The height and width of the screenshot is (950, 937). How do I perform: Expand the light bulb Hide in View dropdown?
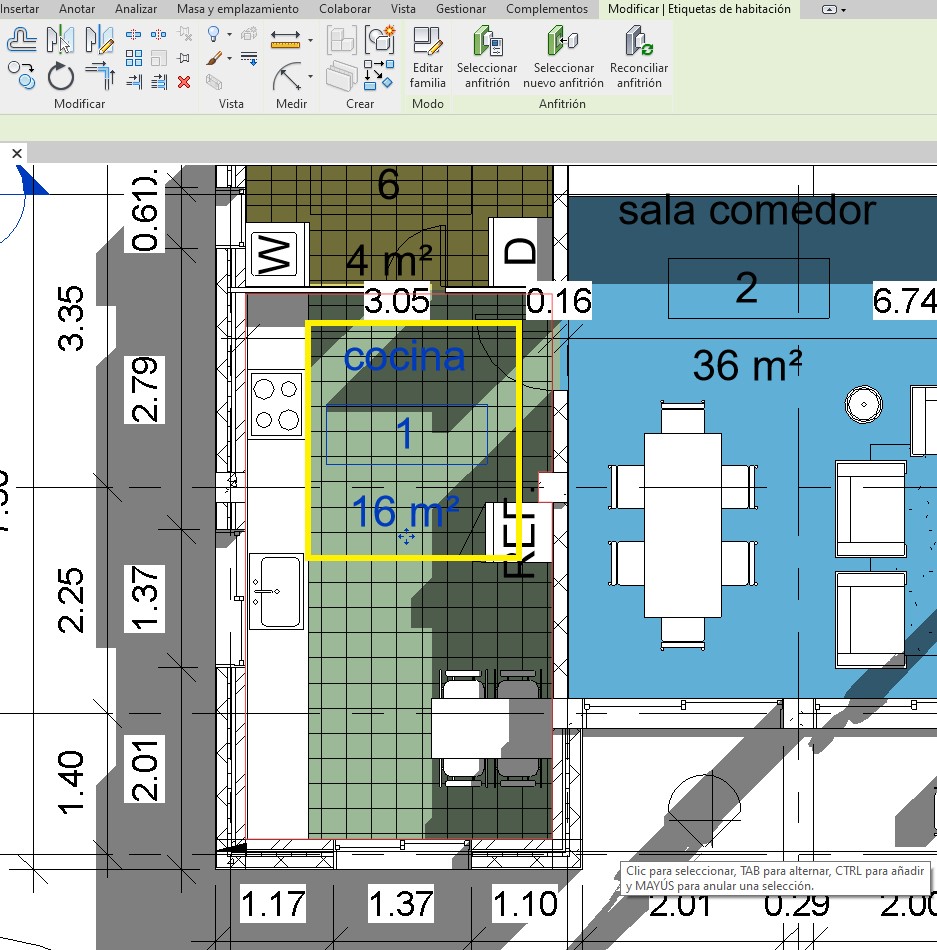point(229,35)
